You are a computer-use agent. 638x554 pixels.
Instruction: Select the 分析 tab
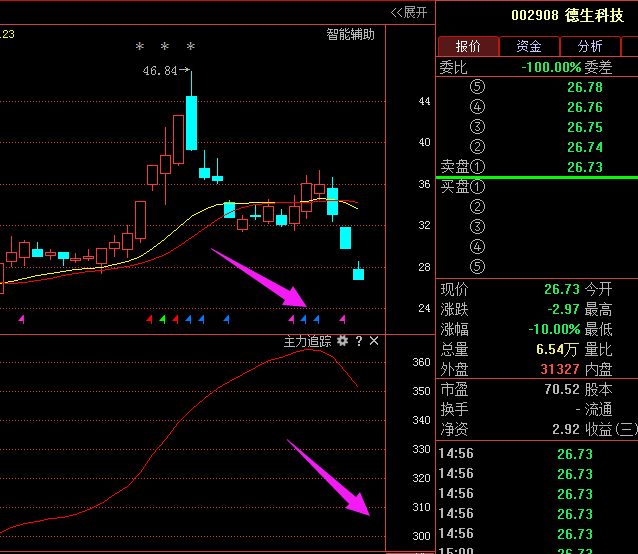pyautogui.click(x=590, y=46)
